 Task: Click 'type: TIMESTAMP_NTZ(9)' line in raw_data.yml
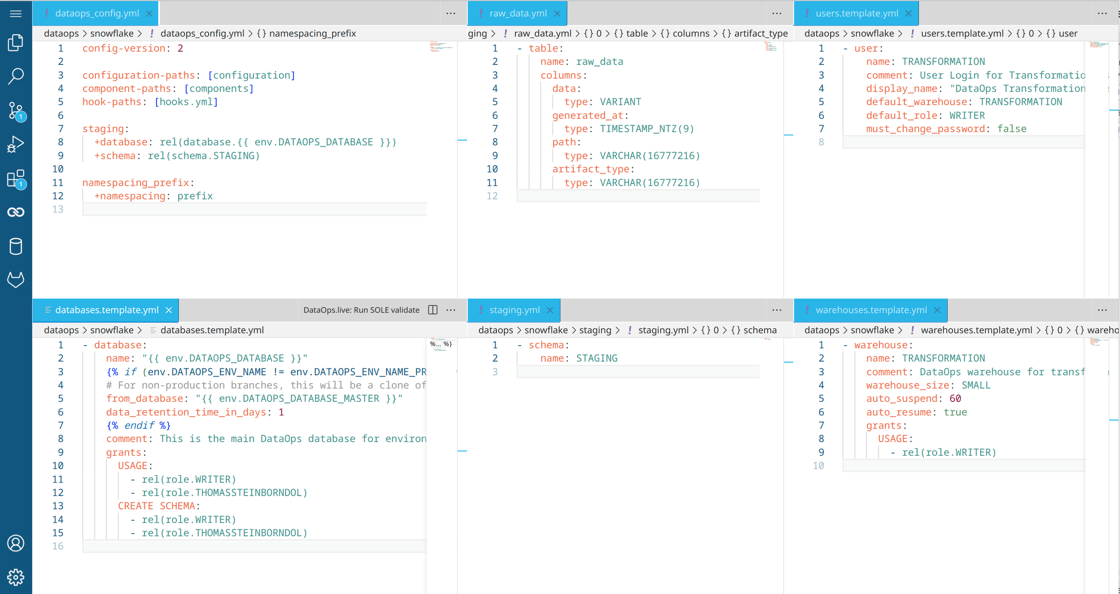coord(629,129)
